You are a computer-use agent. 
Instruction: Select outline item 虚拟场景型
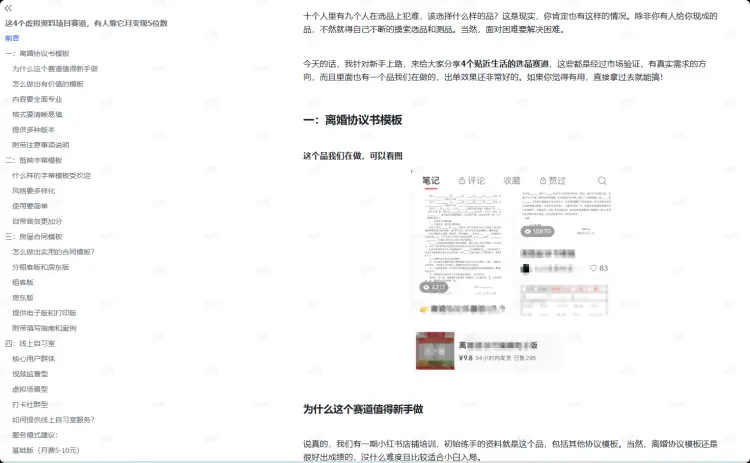point(30,390)
